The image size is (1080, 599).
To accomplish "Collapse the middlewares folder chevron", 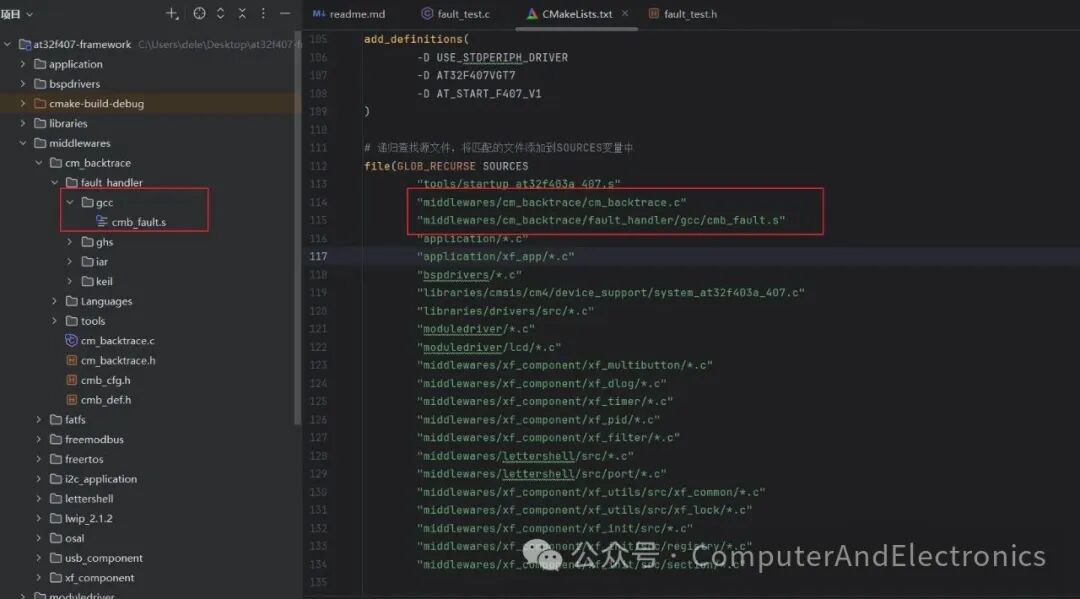I will point(23,143).
